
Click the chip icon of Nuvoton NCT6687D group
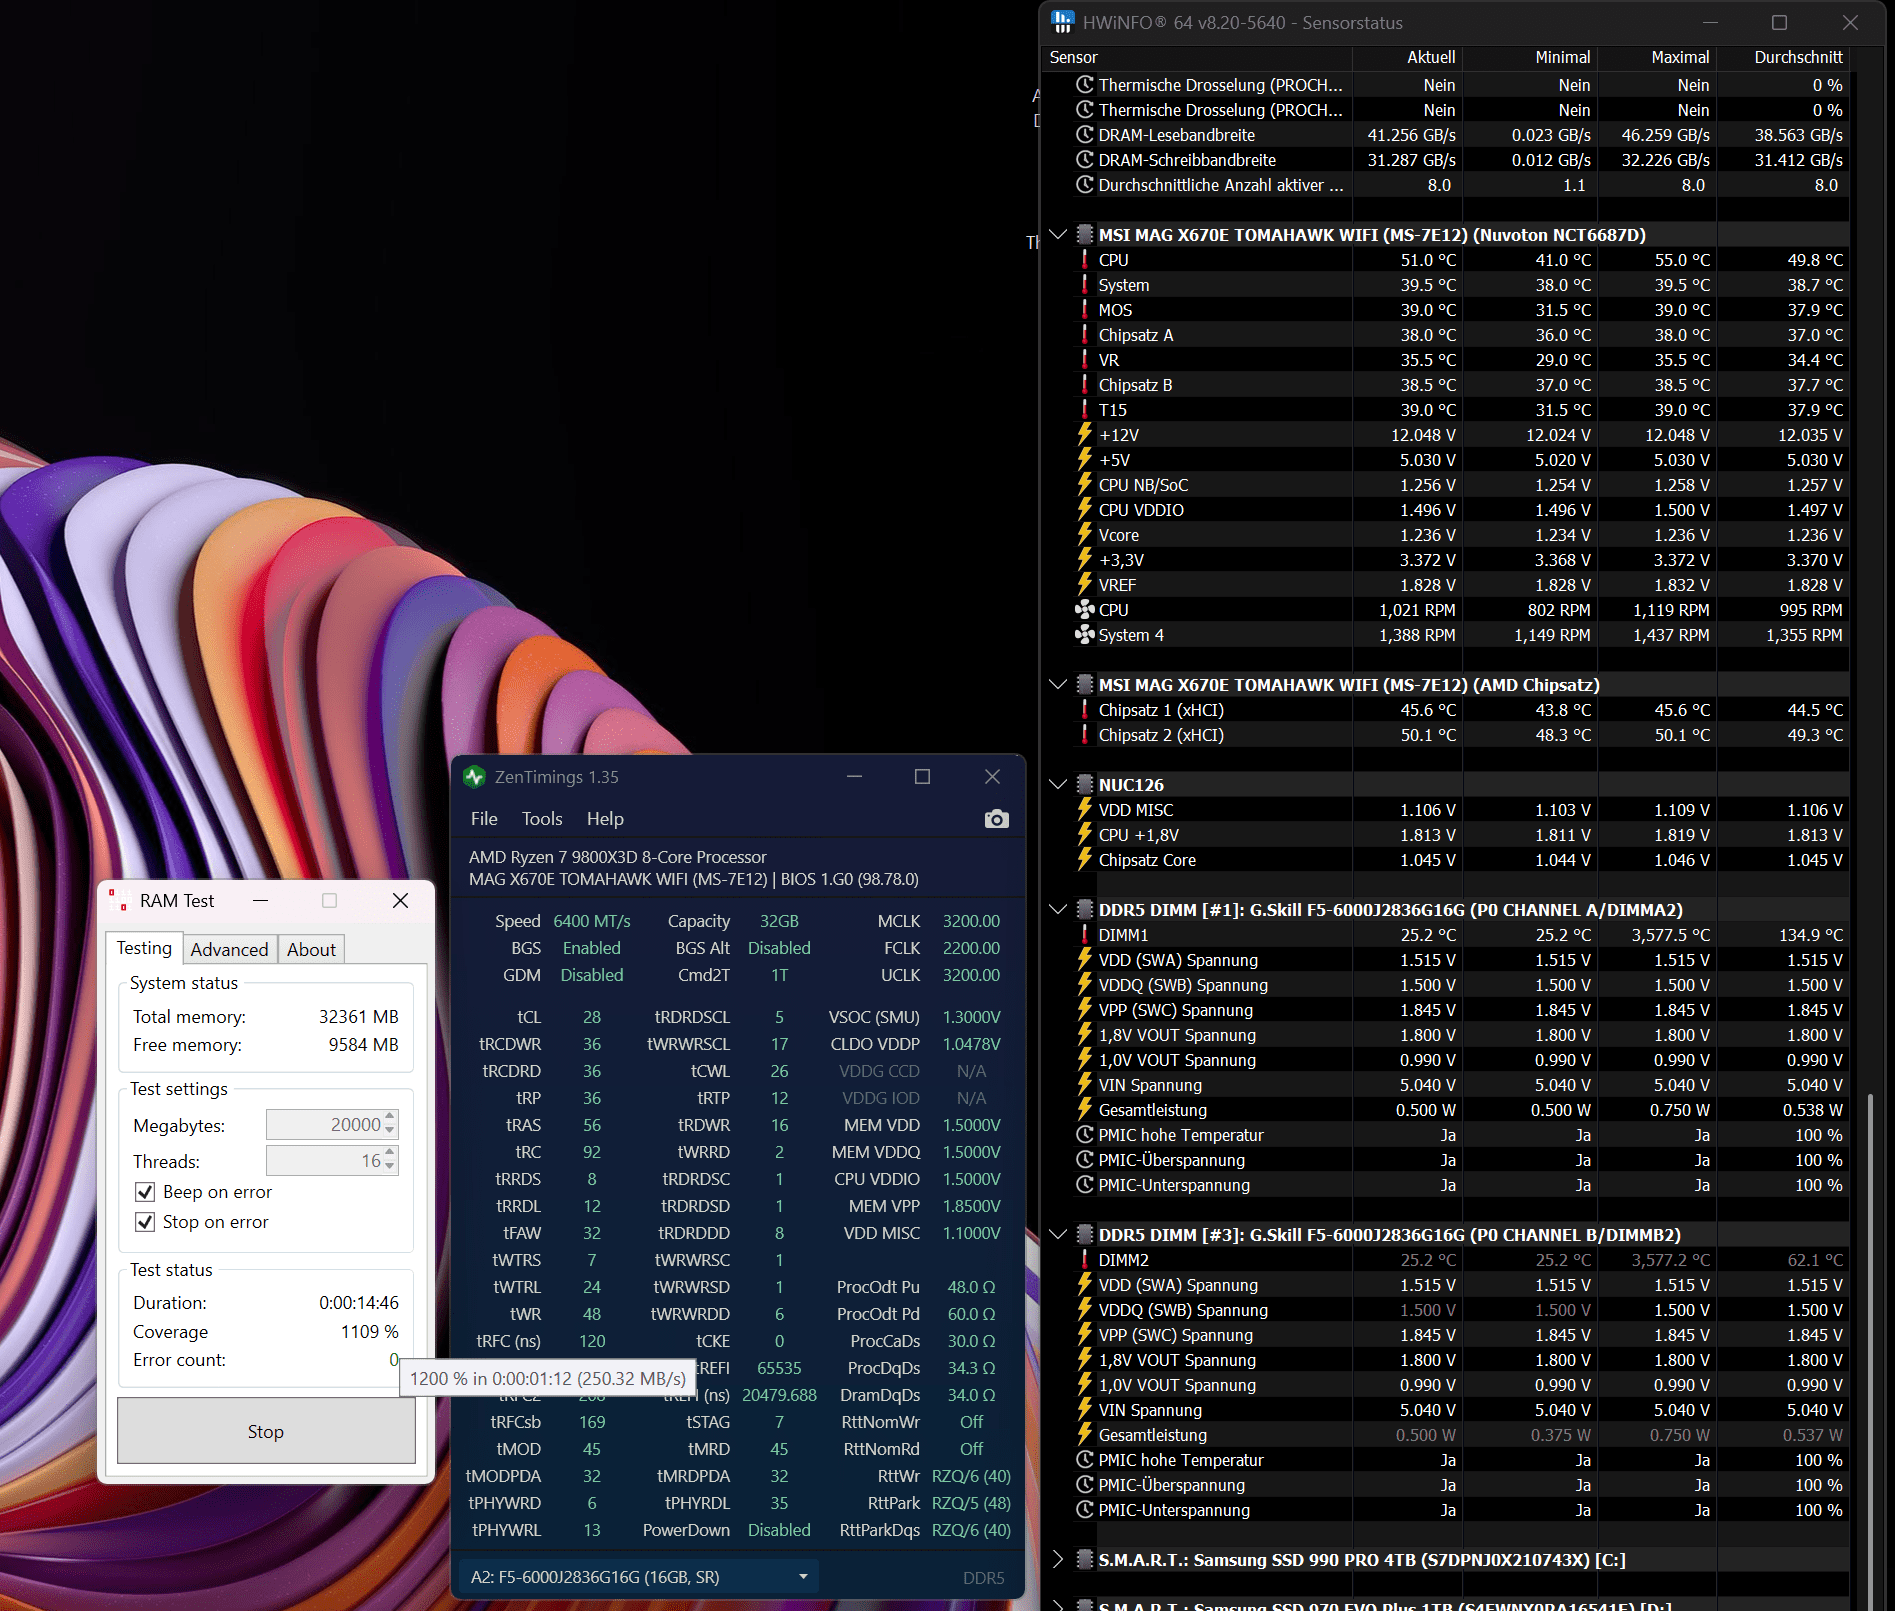(x=1085, y=235)
